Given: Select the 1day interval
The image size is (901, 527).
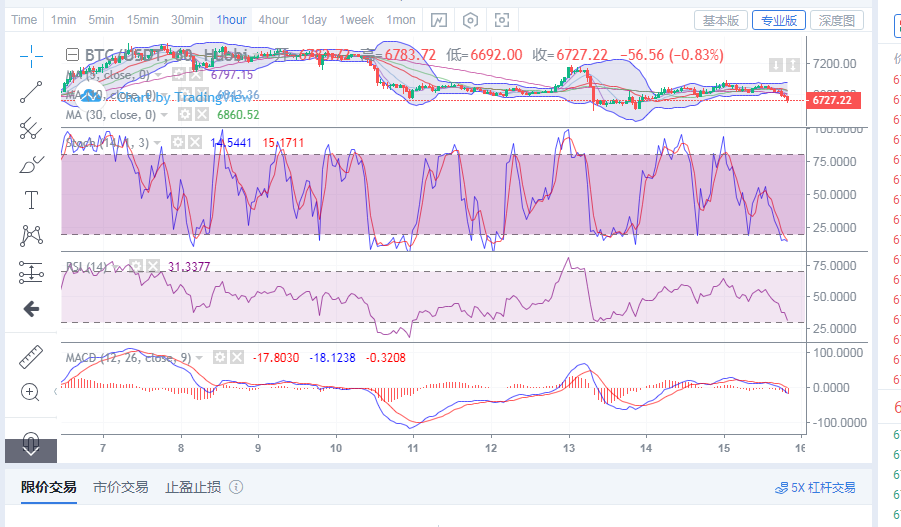Looking at the screenshot, I should point(314,20).
